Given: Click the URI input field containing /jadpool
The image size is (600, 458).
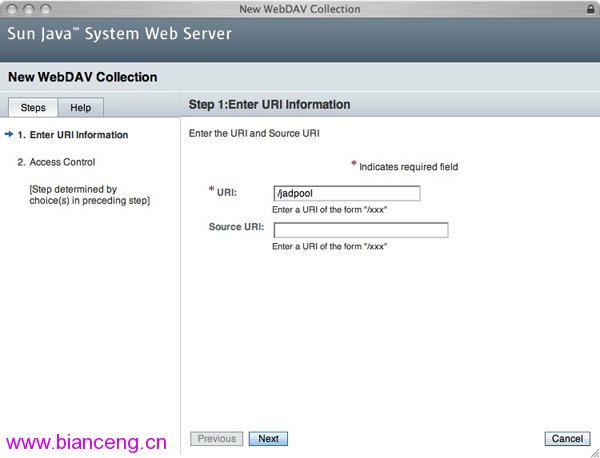Looking at the screenshot, I should 347,193.
